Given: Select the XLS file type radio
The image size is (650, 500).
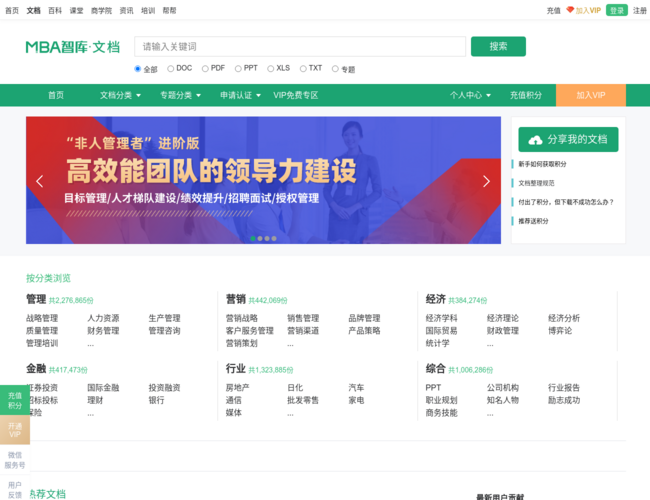Looking at the screenshot, I should [x=270, y=69].
